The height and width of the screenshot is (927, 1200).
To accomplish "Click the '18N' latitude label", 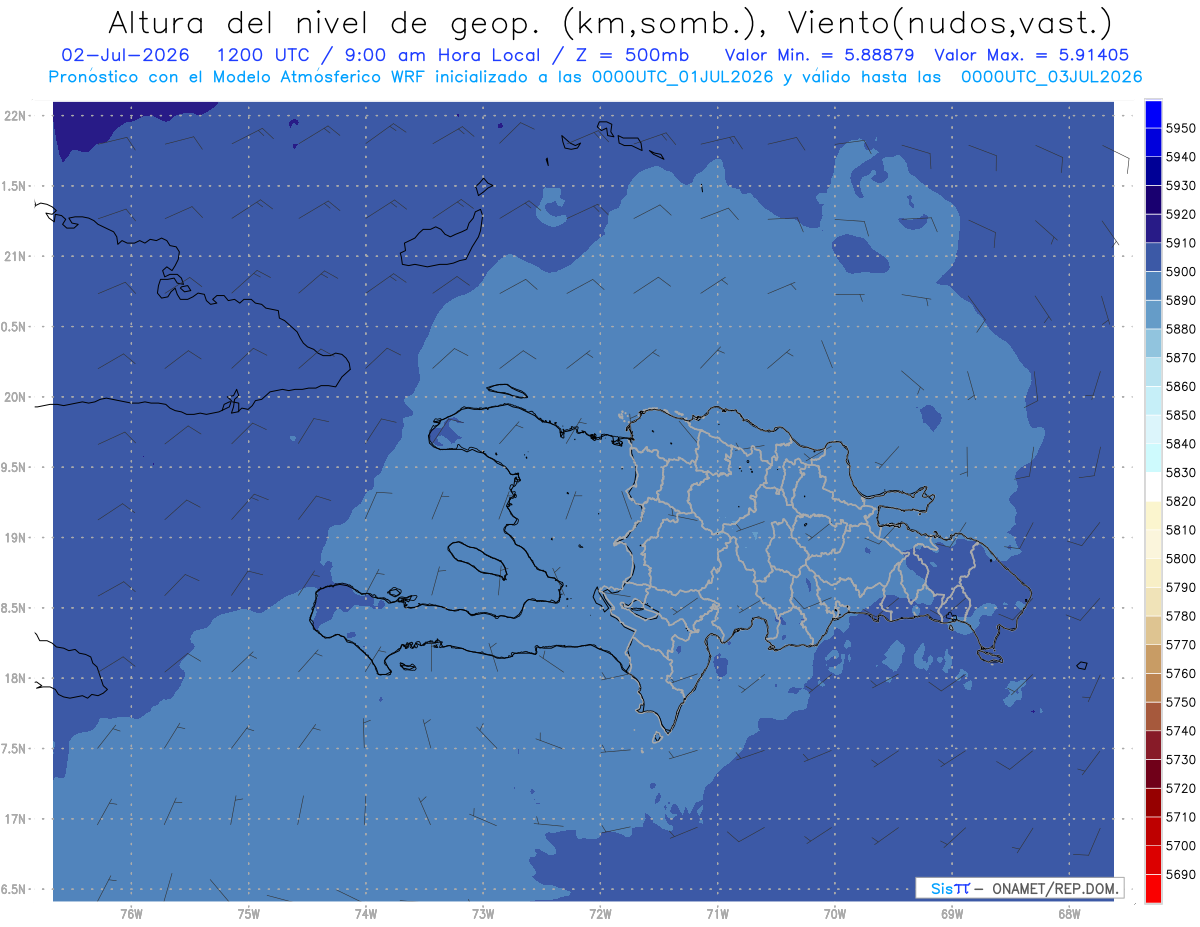I will 15,678.
